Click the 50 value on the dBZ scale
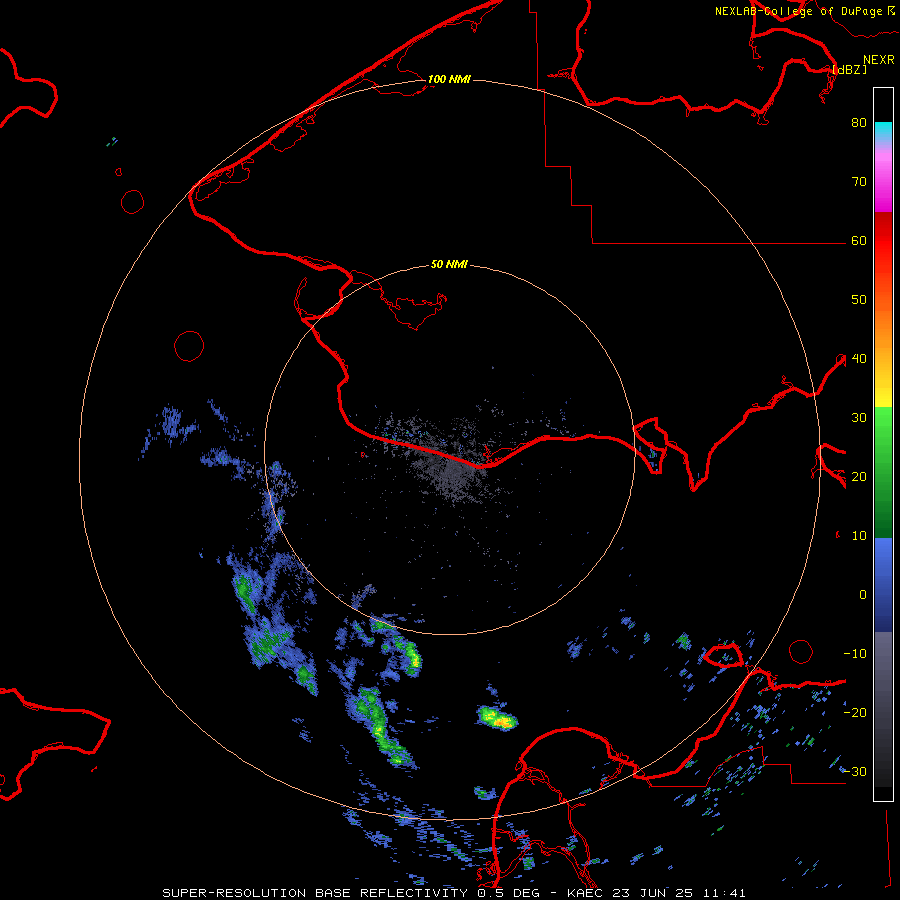Viewport: 900px width, 900px height. (x=859, y=300)
